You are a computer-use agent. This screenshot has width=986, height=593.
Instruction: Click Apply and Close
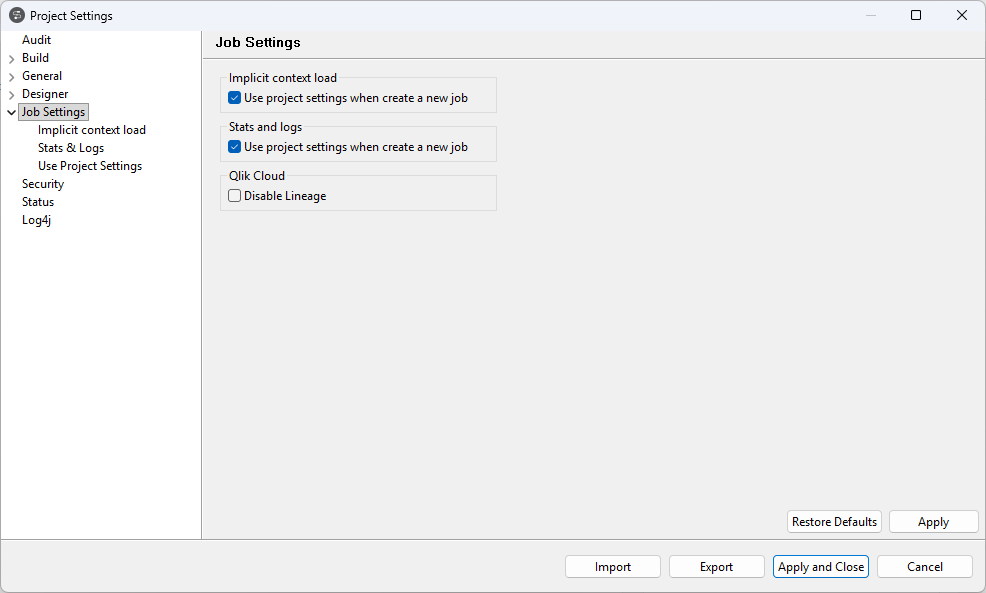pos(820,566)
